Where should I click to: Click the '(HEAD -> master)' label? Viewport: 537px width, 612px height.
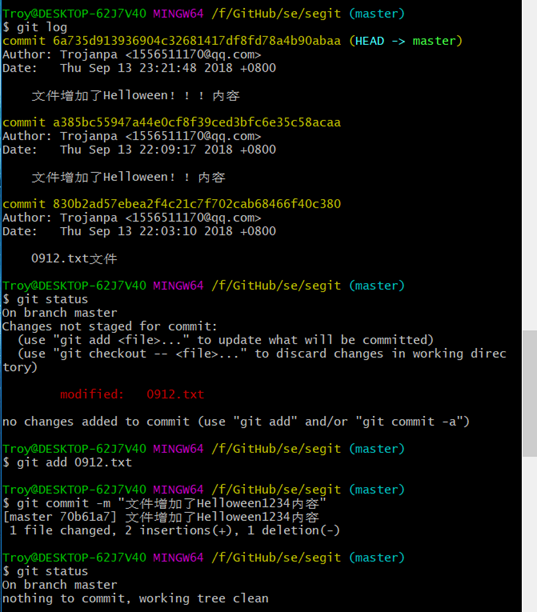point(406,41)
